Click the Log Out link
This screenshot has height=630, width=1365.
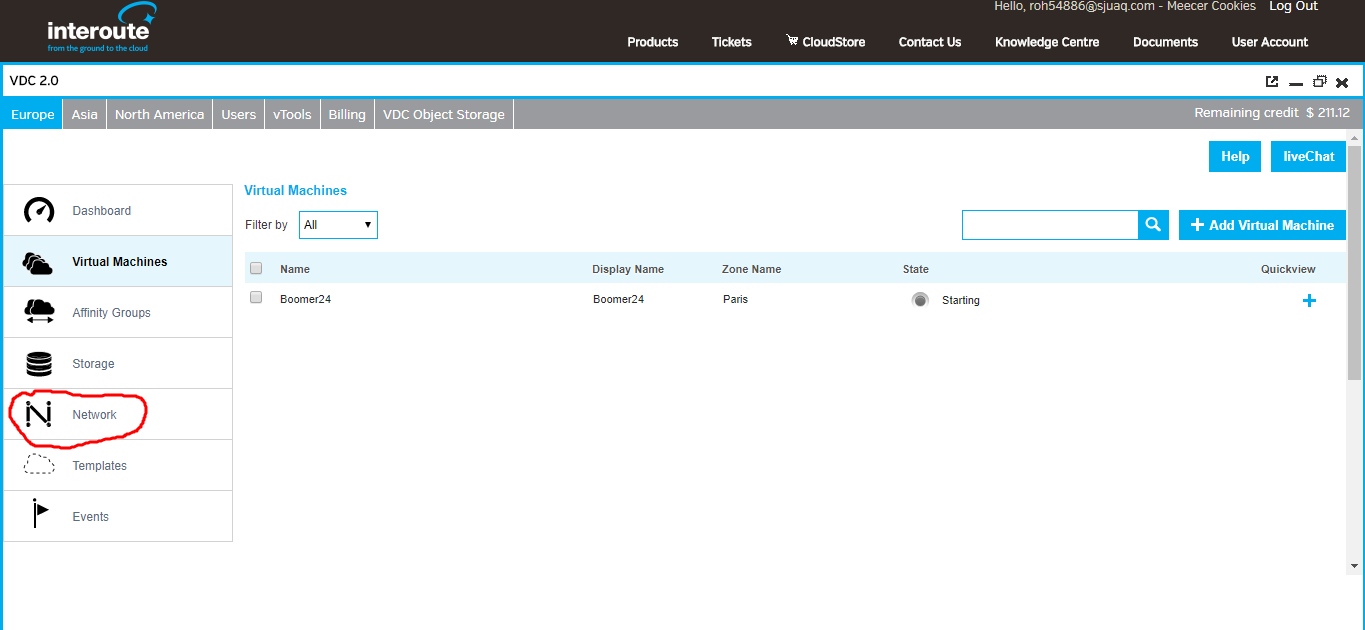(x=1293, y=6)
